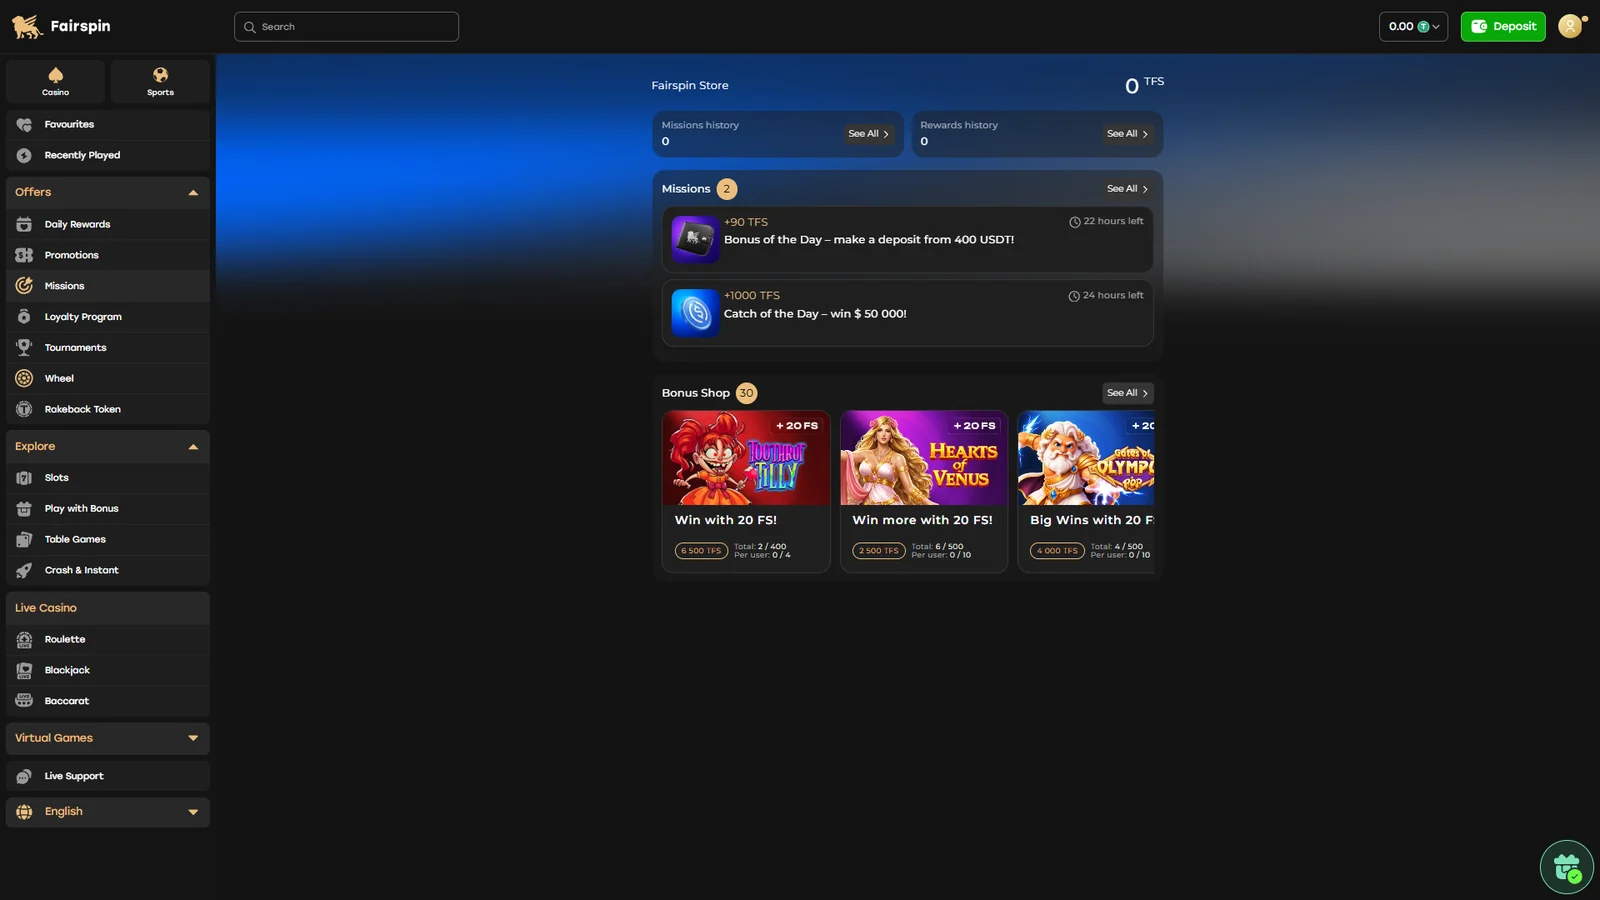Screen dimensions: 1600x900
Task: Click the 2 500 TFS price badge
Action: pyautogui.click(x=879, y=551)
